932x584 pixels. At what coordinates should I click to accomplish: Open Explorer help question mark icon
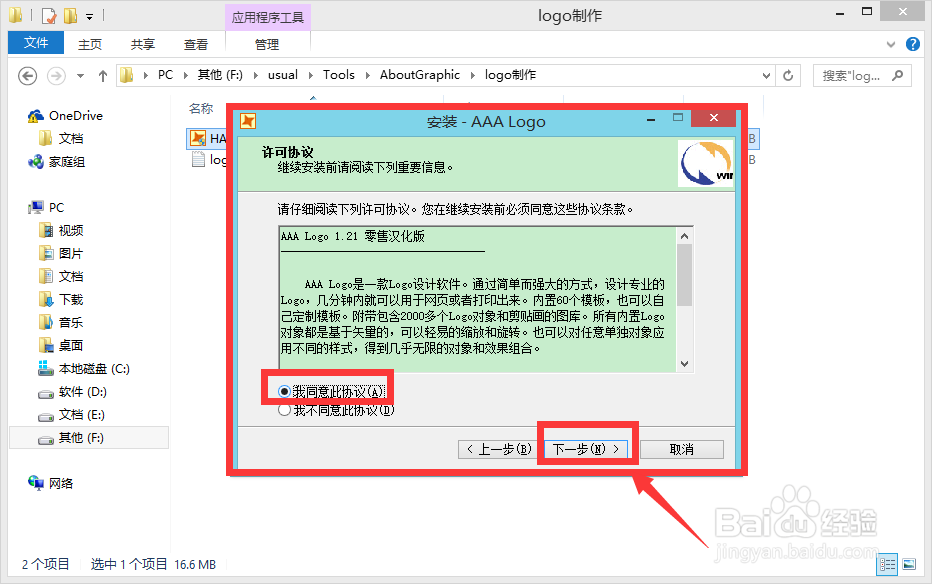coord(912,44)
